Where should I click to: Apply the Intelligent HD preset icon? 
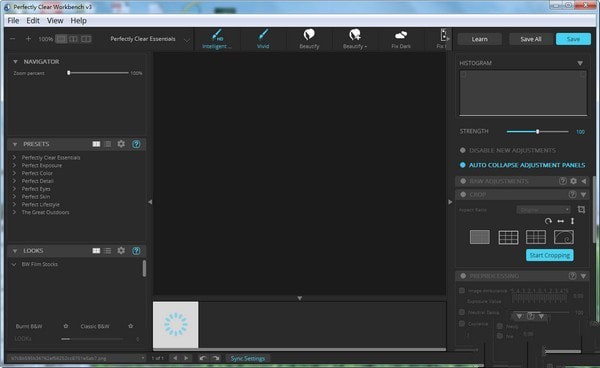217,35
